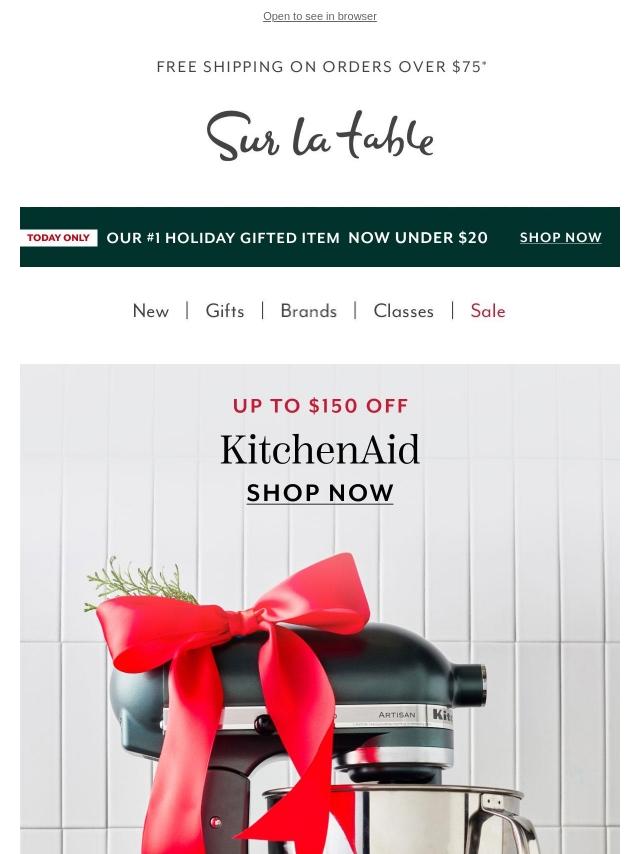Click SHOP NOW under KitchenAid
The height and width of the screenshot is (854, 640).
coord(320,493)
